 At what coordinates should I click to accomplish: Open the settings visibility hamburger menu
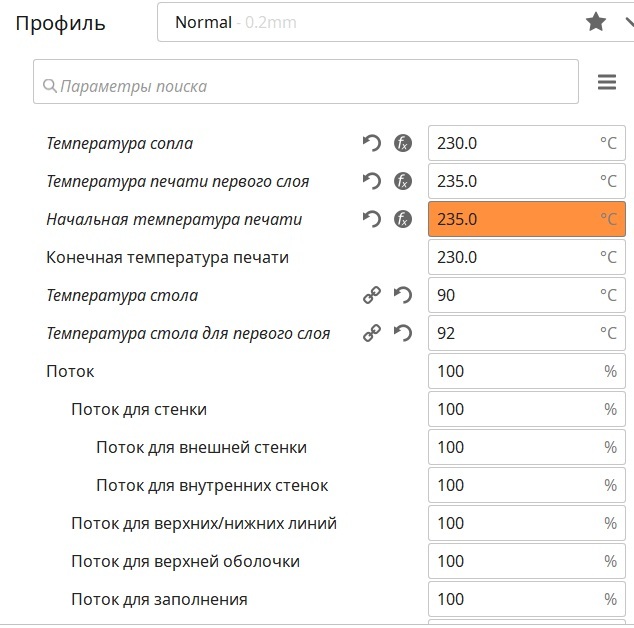(607, 83)
